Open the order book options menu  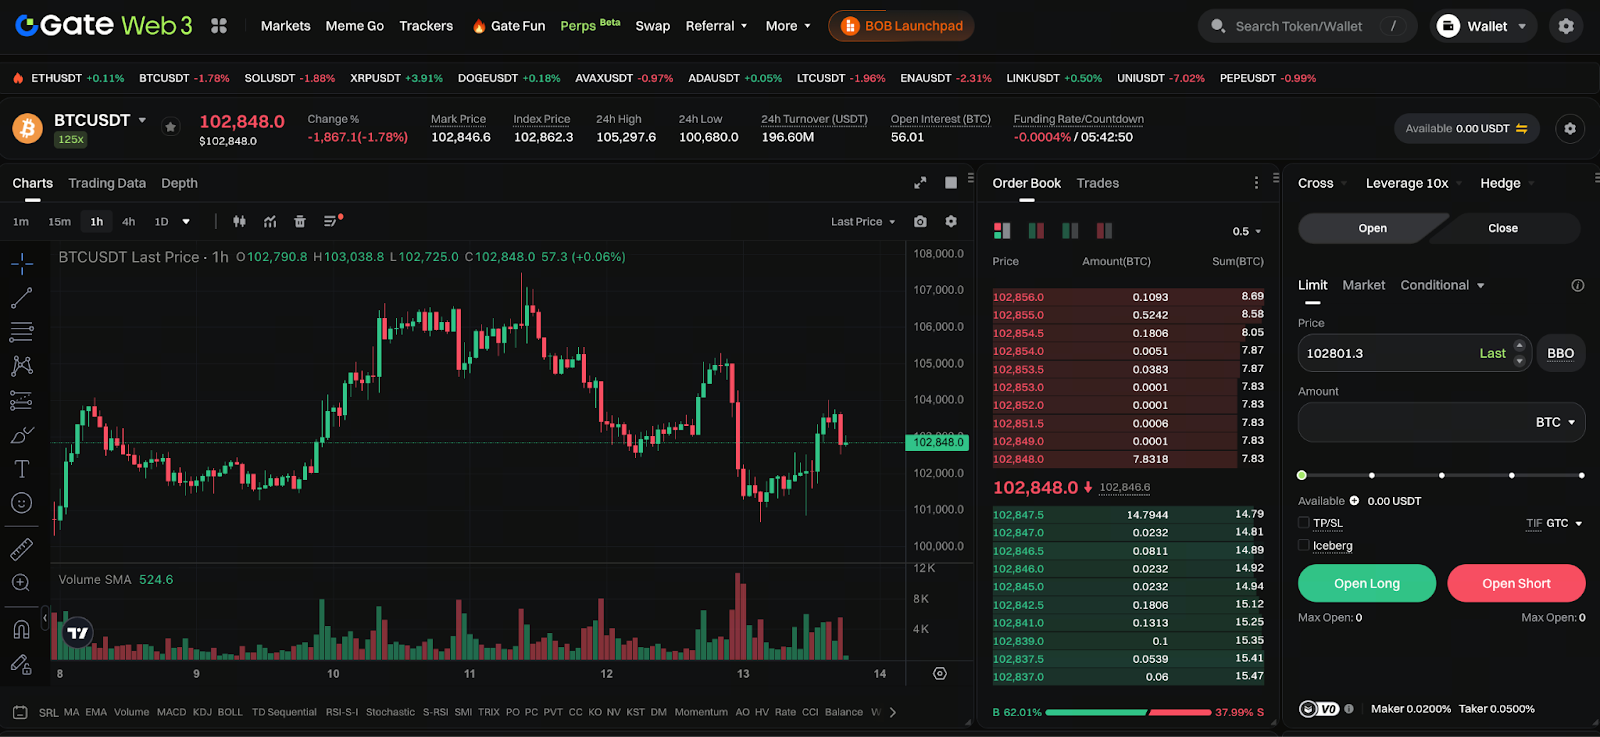pyautogui.click(x=1256, y=183)
